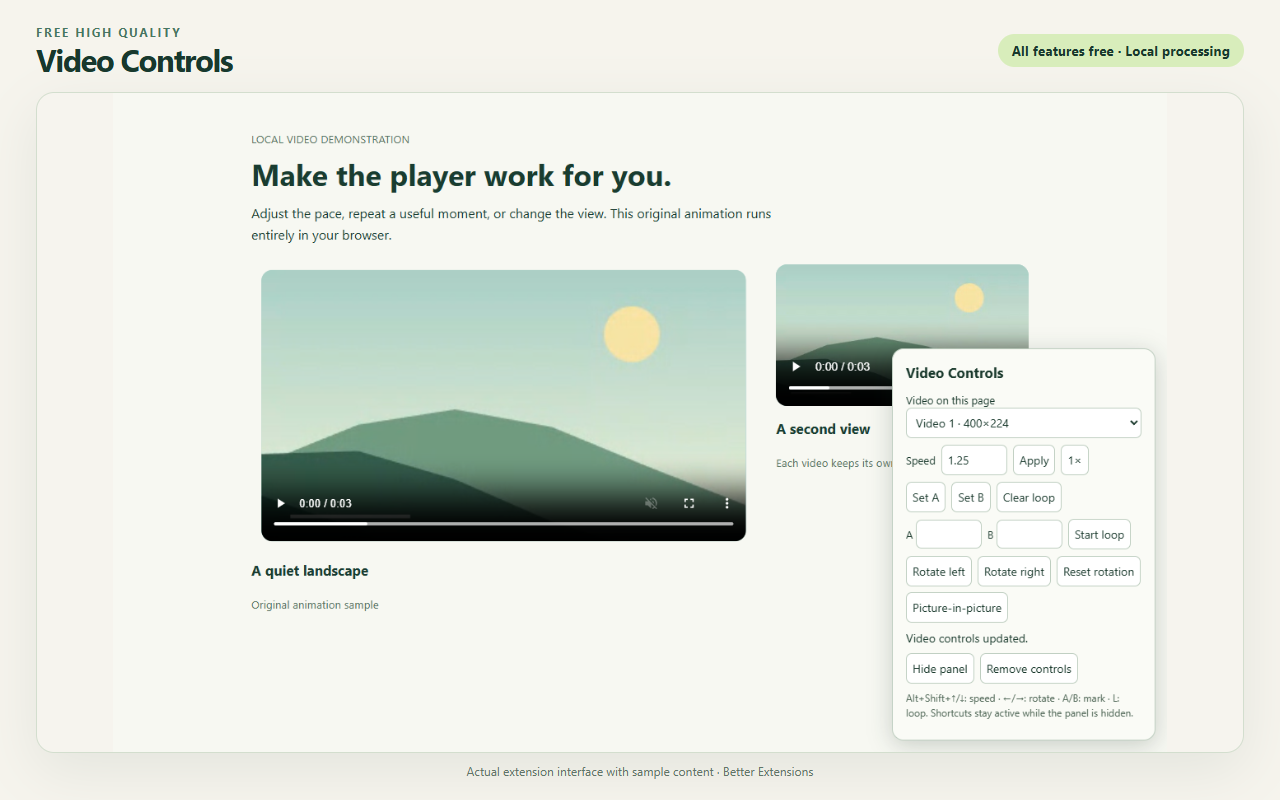Reset the video rotation
Viewport: 1280px width, 800px height.
point(1099,571)
